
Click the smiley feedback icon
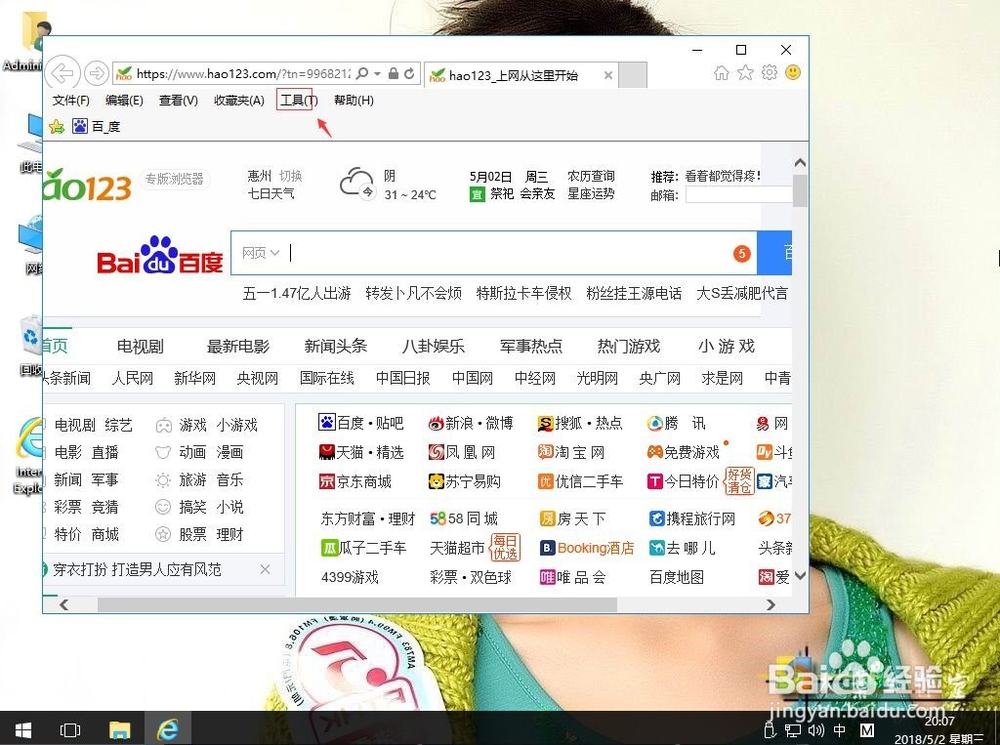click(x=792, y=73)
